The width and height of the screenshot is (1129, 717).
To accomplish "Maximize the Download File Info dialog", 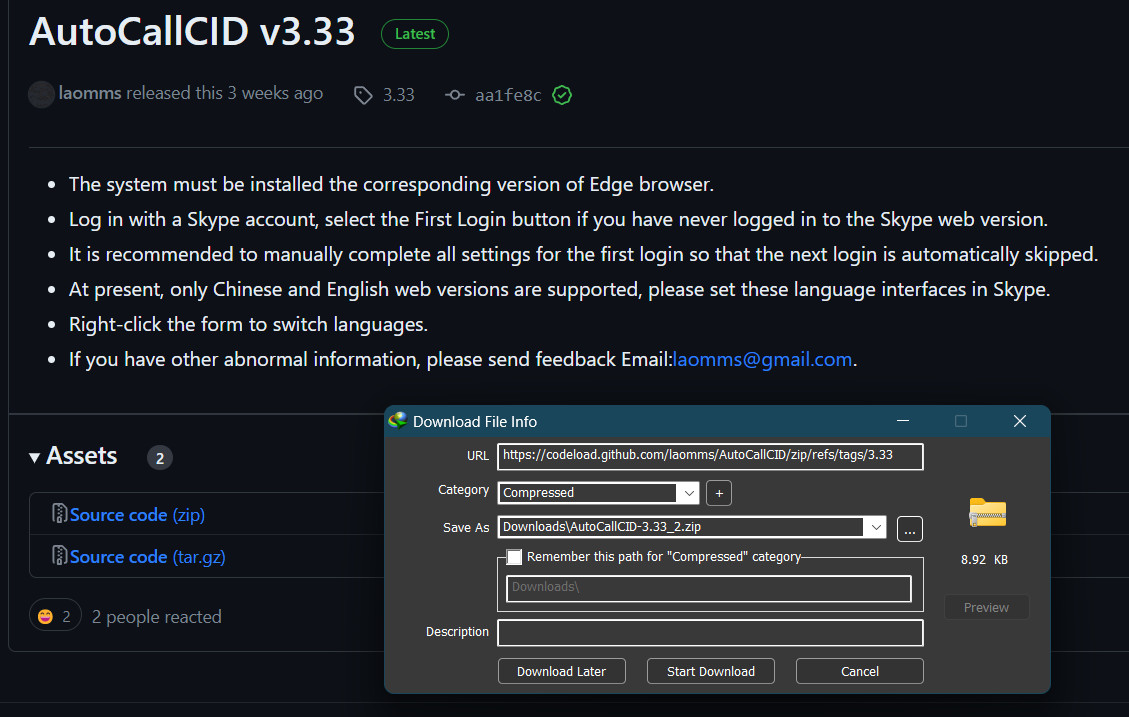I will coord(961,420).
